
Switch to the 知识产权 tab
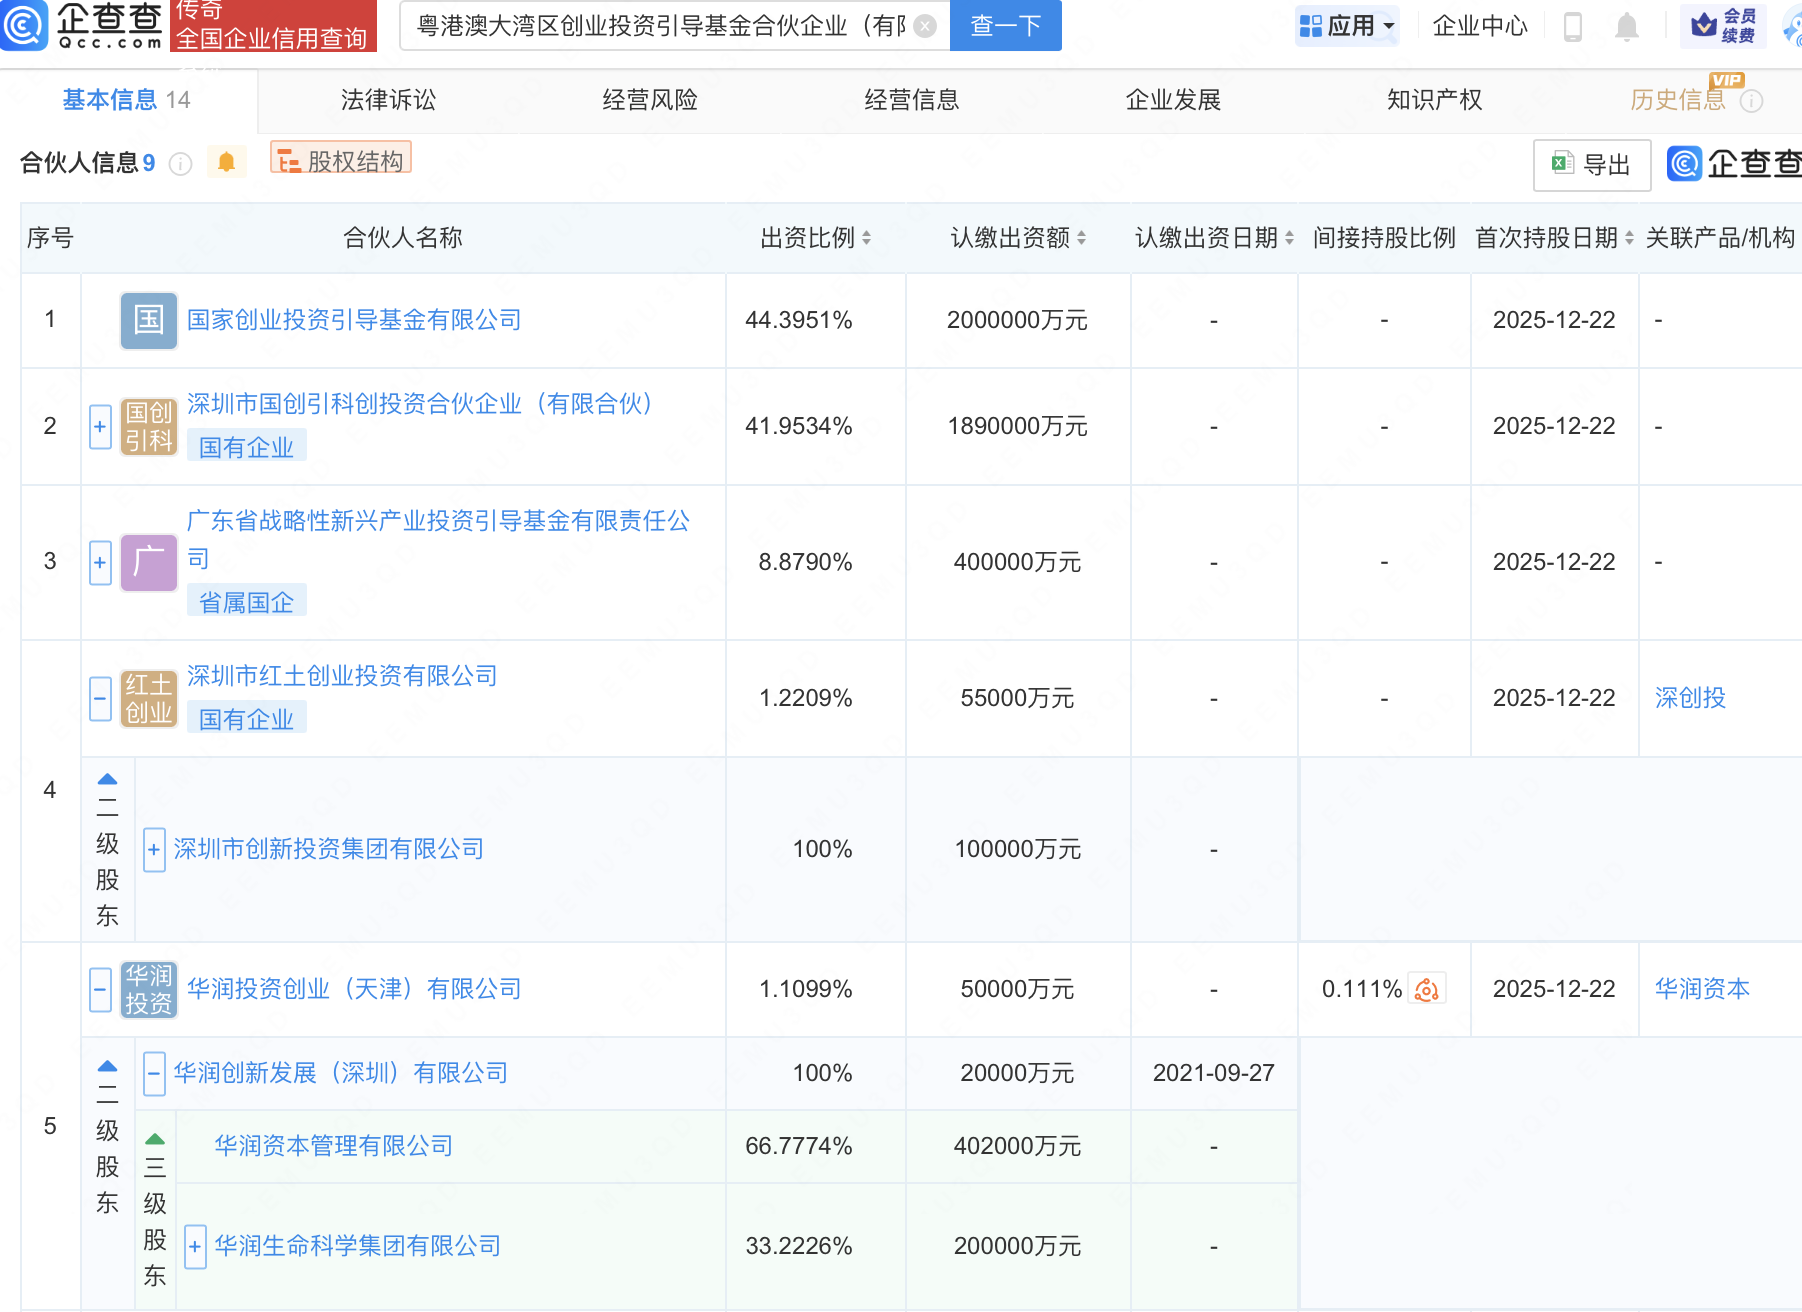click(1434, 100)
